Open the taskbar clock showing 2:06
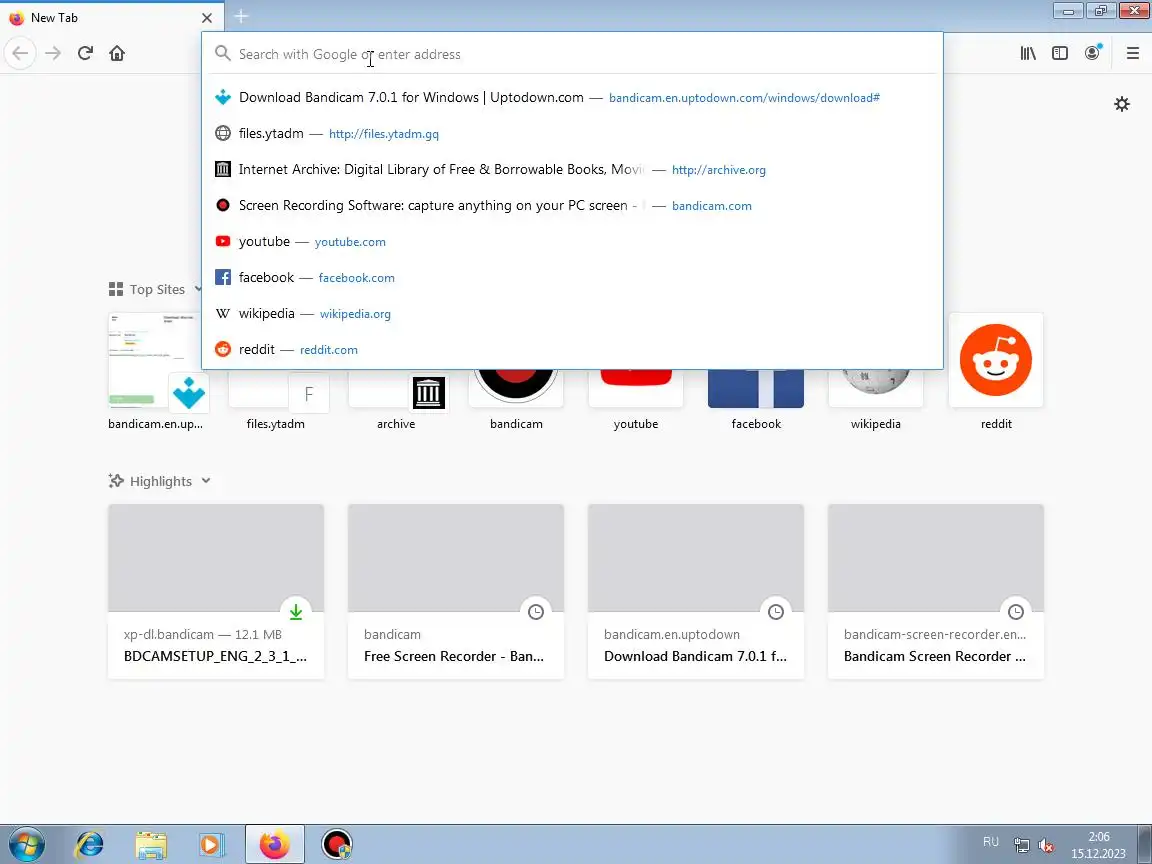The width and height of the screenshot is (1152, 864). pyautogui.click(x=1098, y=845)
